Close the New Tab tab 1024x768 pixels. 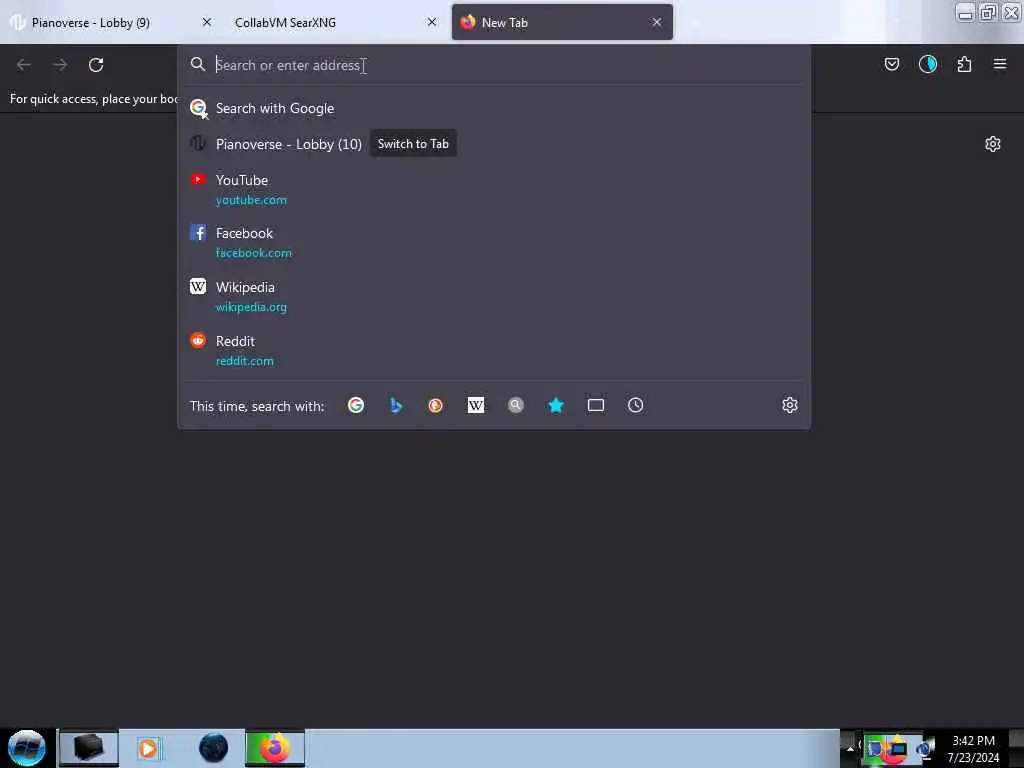tap(657, 22)
